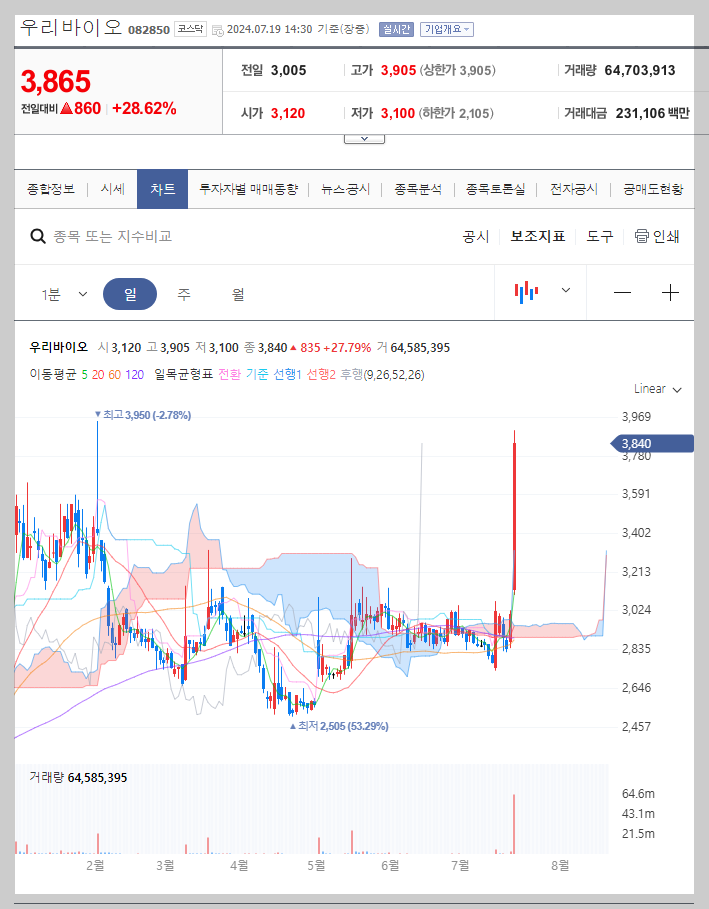This screenshot has height=909, width=709.
Task: Click the magnifier search icon
Action: tap(38, 237)
